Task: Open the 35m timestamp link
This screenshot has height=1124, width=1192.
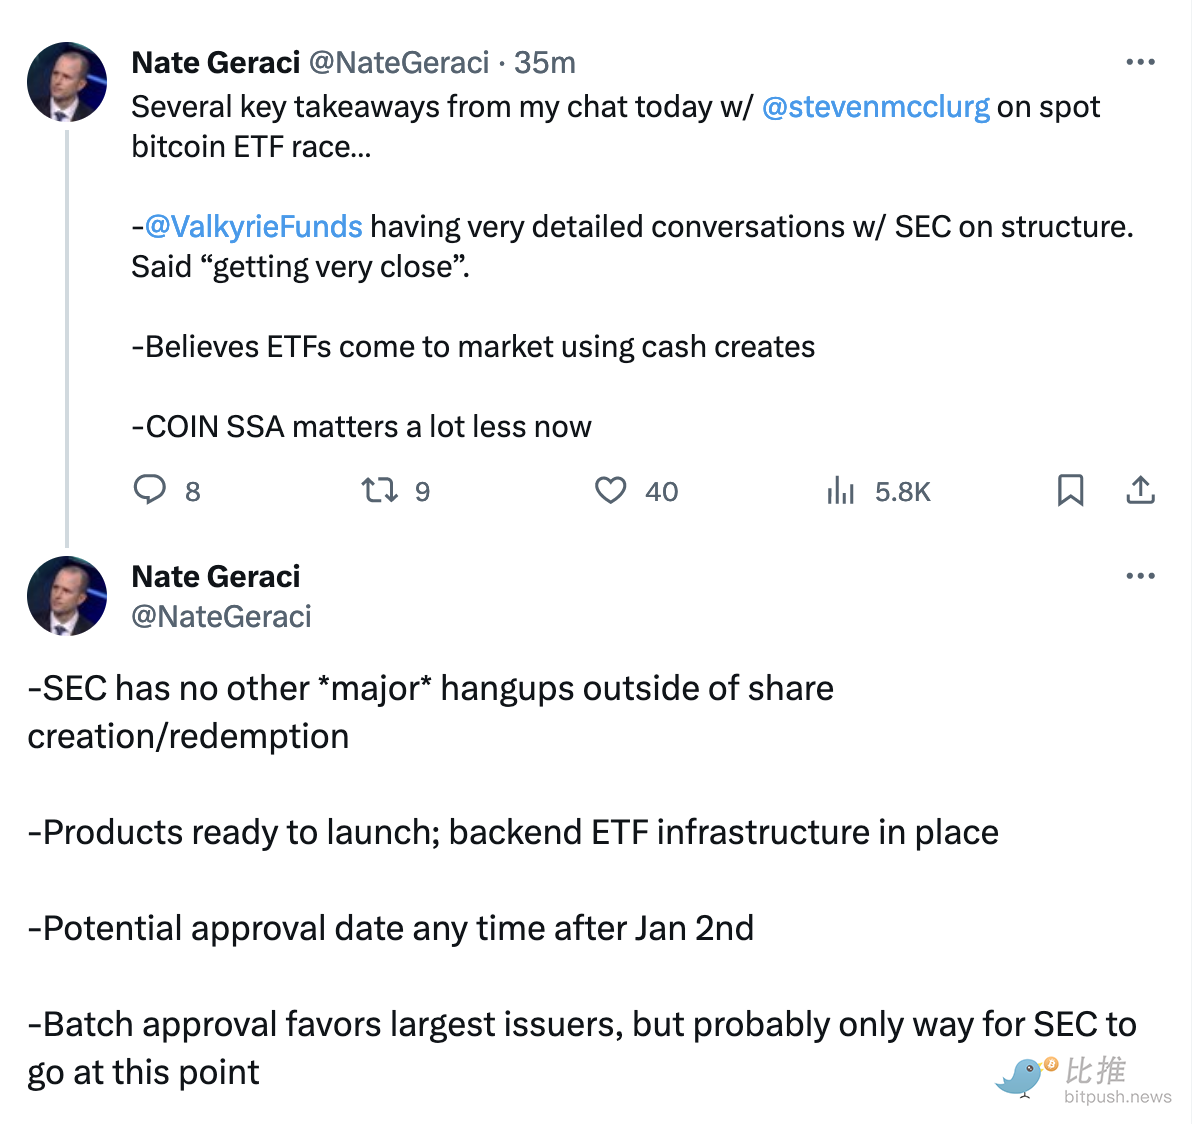Action: point(545,63)
